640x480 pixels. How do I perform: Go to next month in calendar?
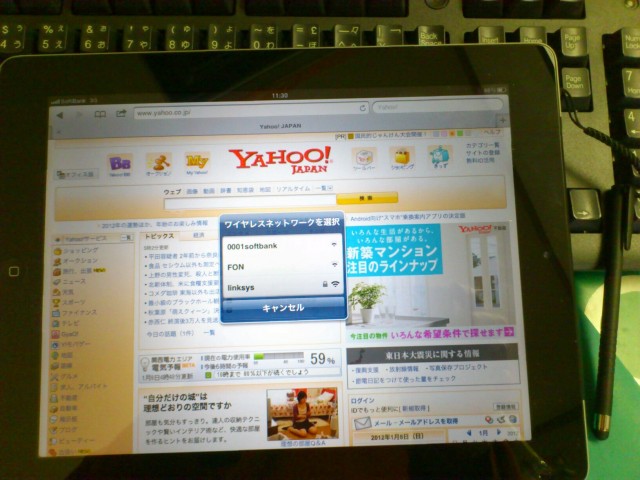[498, 431]
